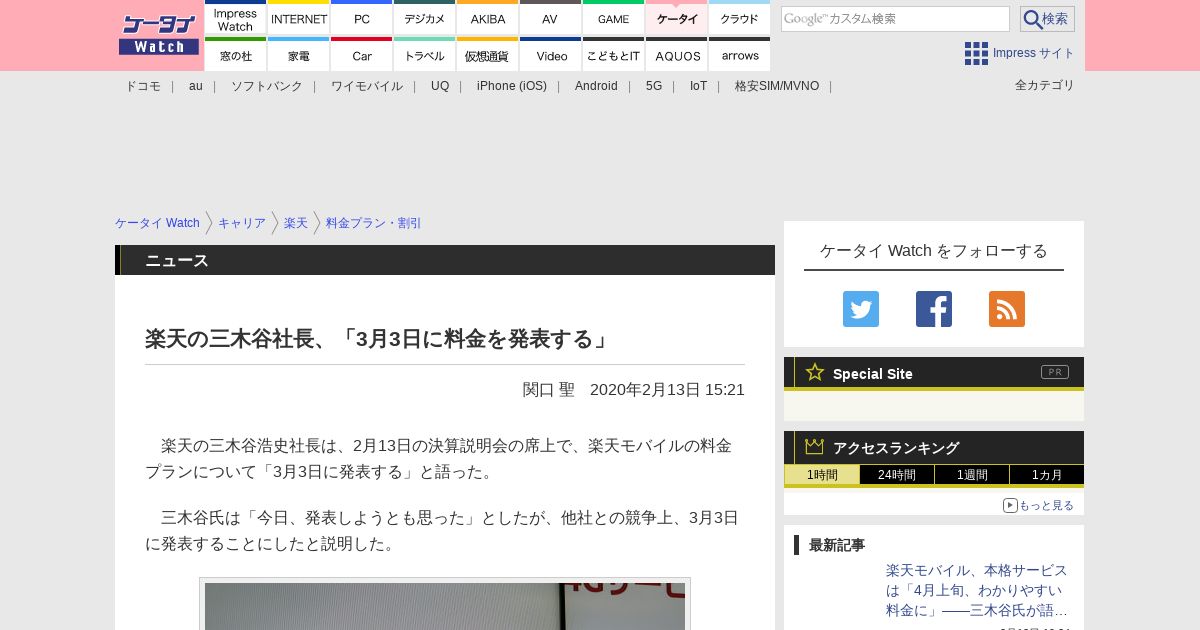Follow ケータイ Watch on Twitter icon
Viewport: 1200px width, 630px height.
[x=861, y=309]
